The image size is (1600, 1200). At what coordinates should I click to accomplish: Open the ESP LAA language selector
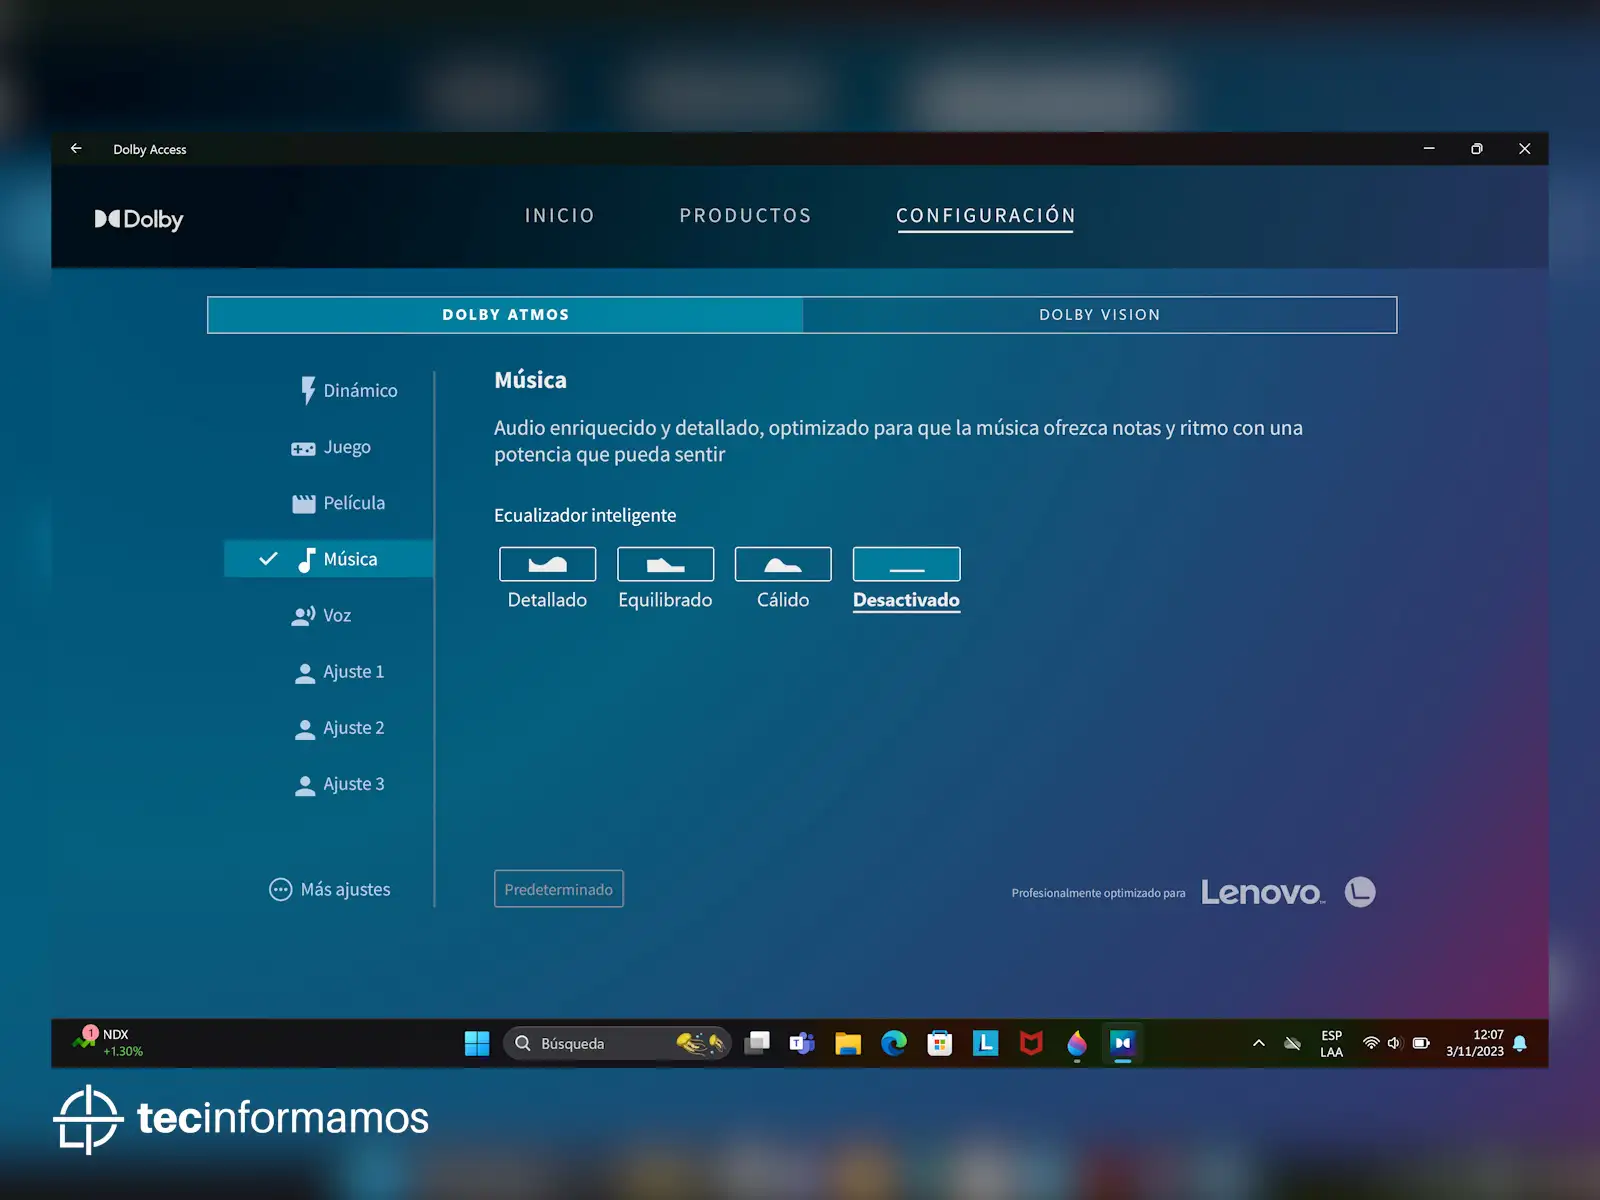point(1331,1043)
